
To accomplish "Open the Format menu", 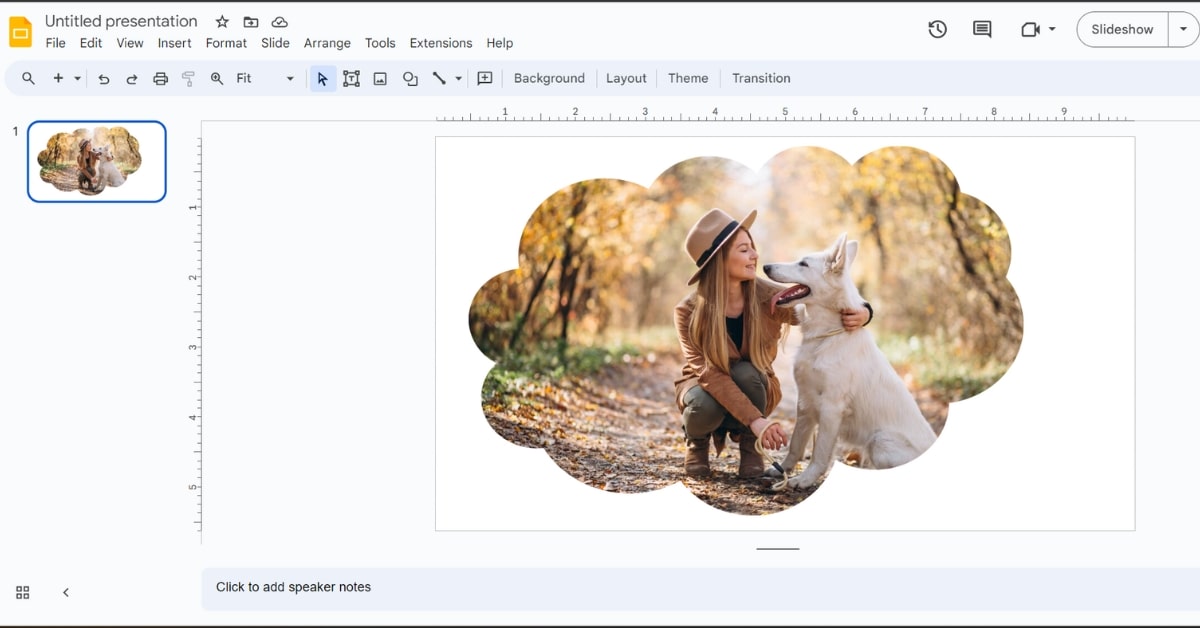I will [x=226, y=43].
